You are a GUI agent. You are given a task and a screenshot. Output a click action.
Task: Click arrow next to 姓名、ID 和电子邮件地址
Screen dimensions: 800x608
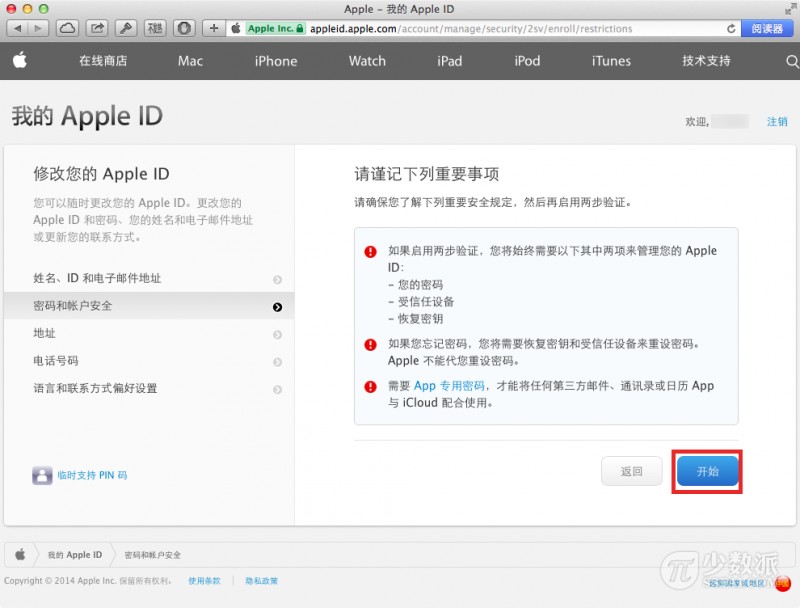tap(278, 280)
